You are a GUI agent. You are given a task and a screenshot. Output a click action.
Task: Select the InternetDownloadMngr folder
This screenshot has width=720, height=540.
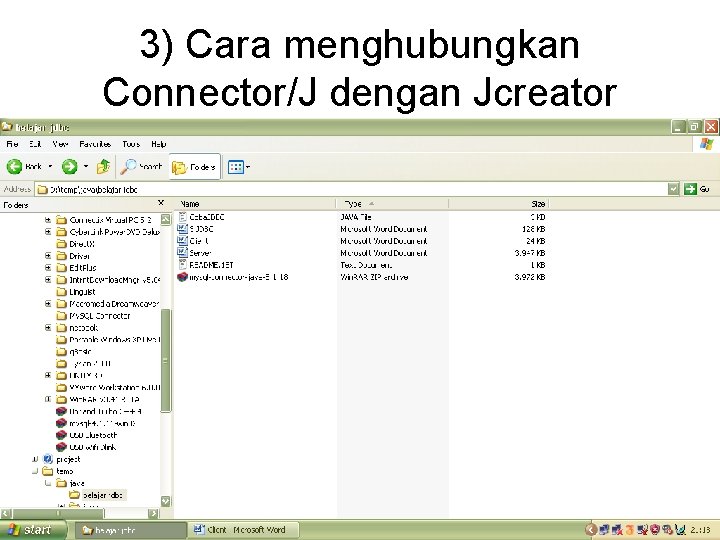(x=108, y=280)
